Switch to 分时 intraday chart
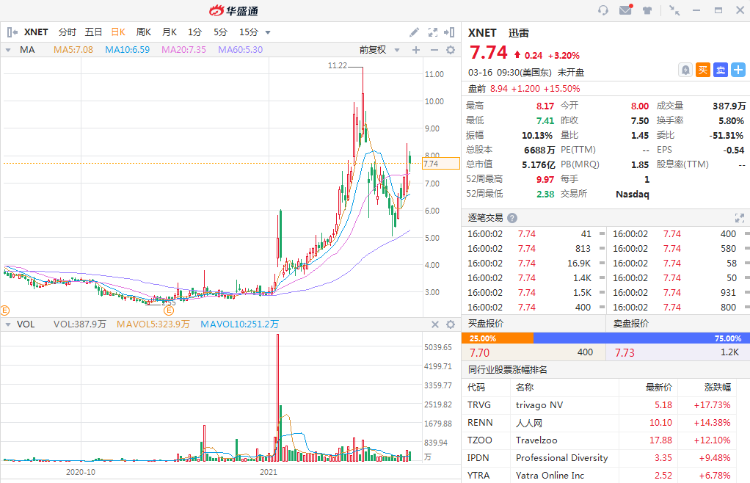750x483 pixels. 67,32
